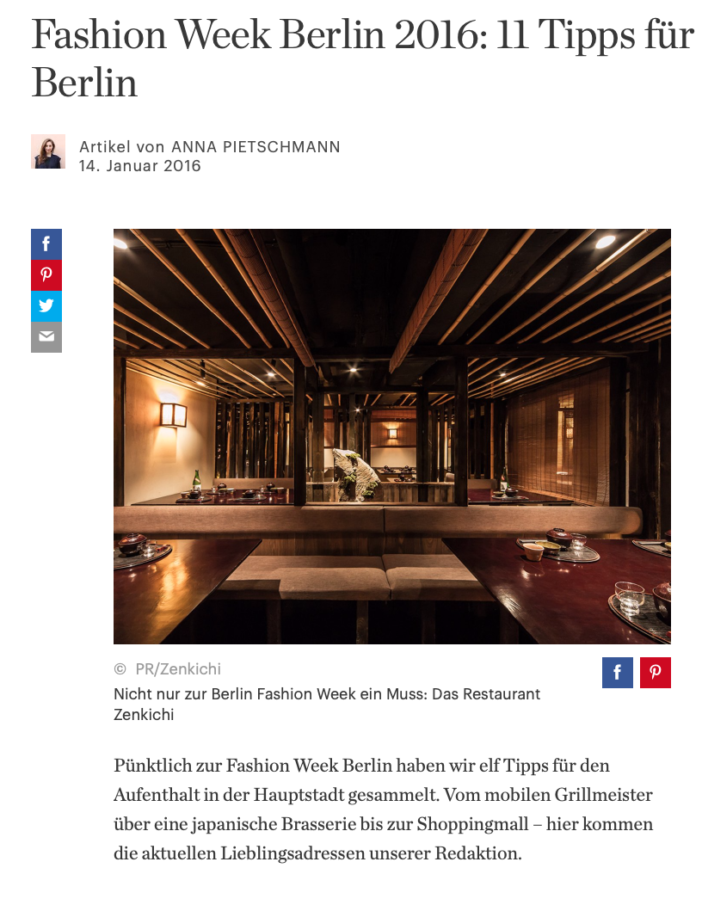This screenshot has height=905, width=702.
Task: Open the author's avatar photo
Action: click(48, 152)
